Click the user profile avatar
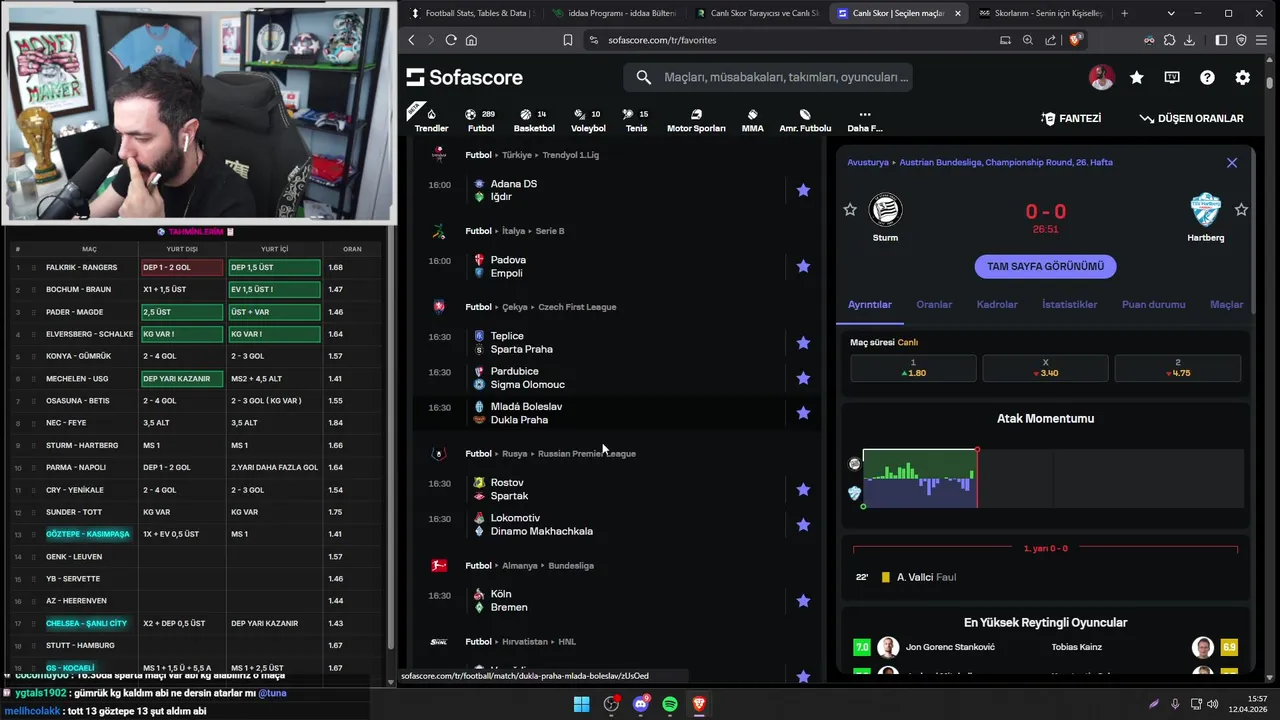The image size is (1280, 720). pos(1101,77)
